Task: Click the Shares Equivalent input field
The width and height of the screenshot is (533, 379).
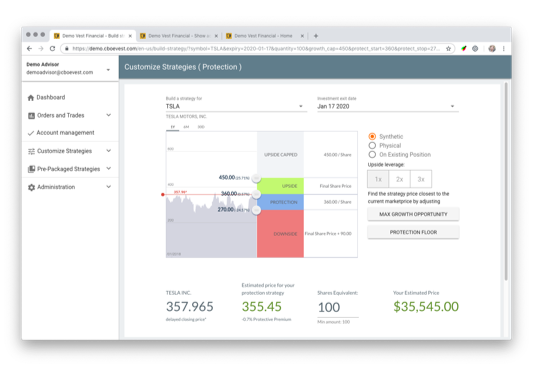Action: tap(338, 308)
